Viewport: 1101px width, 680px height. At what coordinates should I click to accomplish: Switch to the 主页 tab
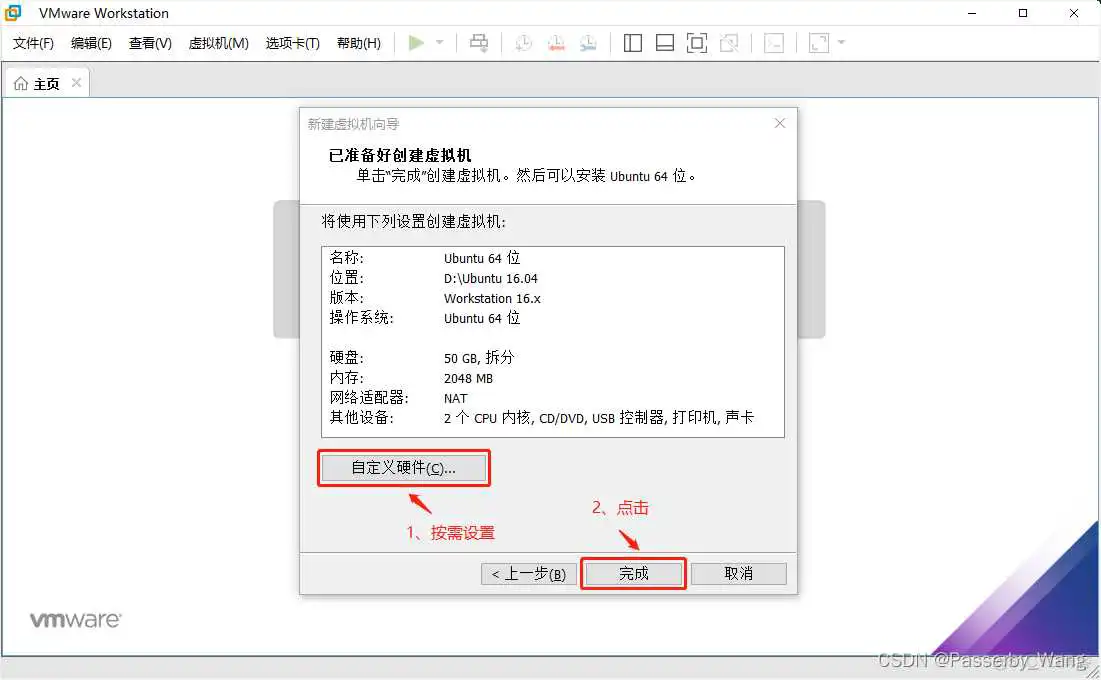coord(45,83)
